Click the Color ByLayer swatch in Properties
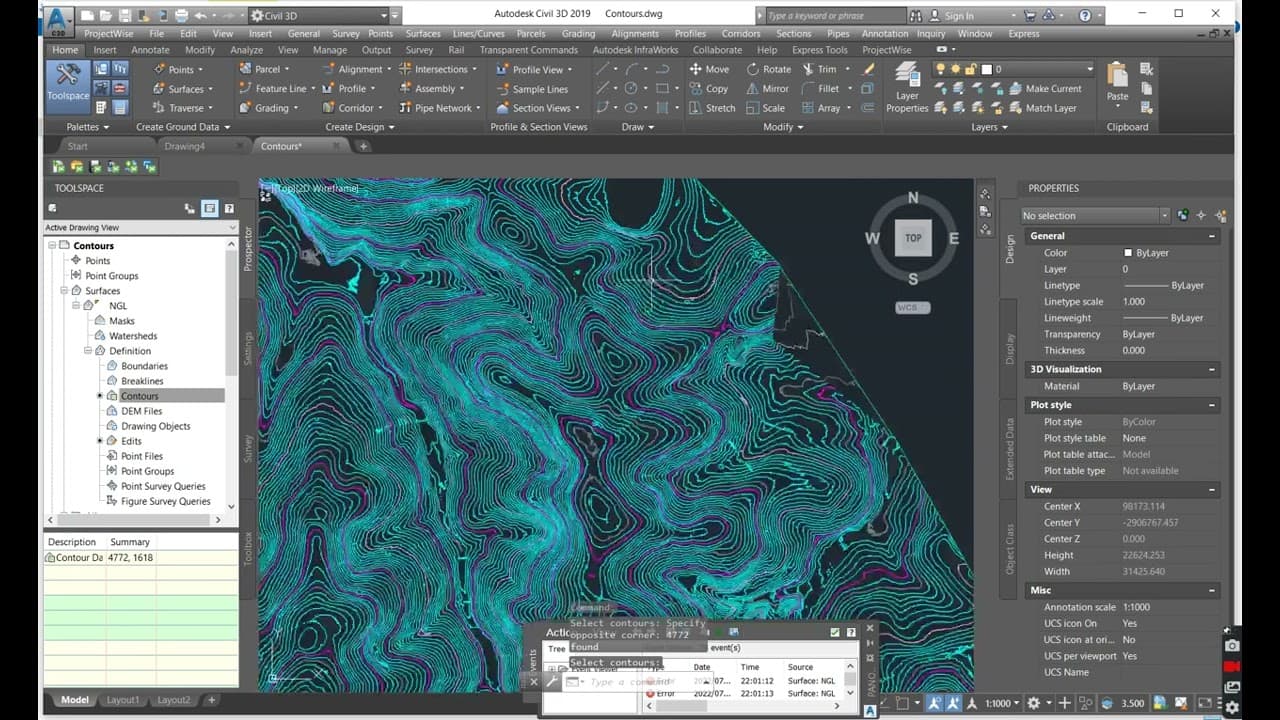 point(1128,253)
